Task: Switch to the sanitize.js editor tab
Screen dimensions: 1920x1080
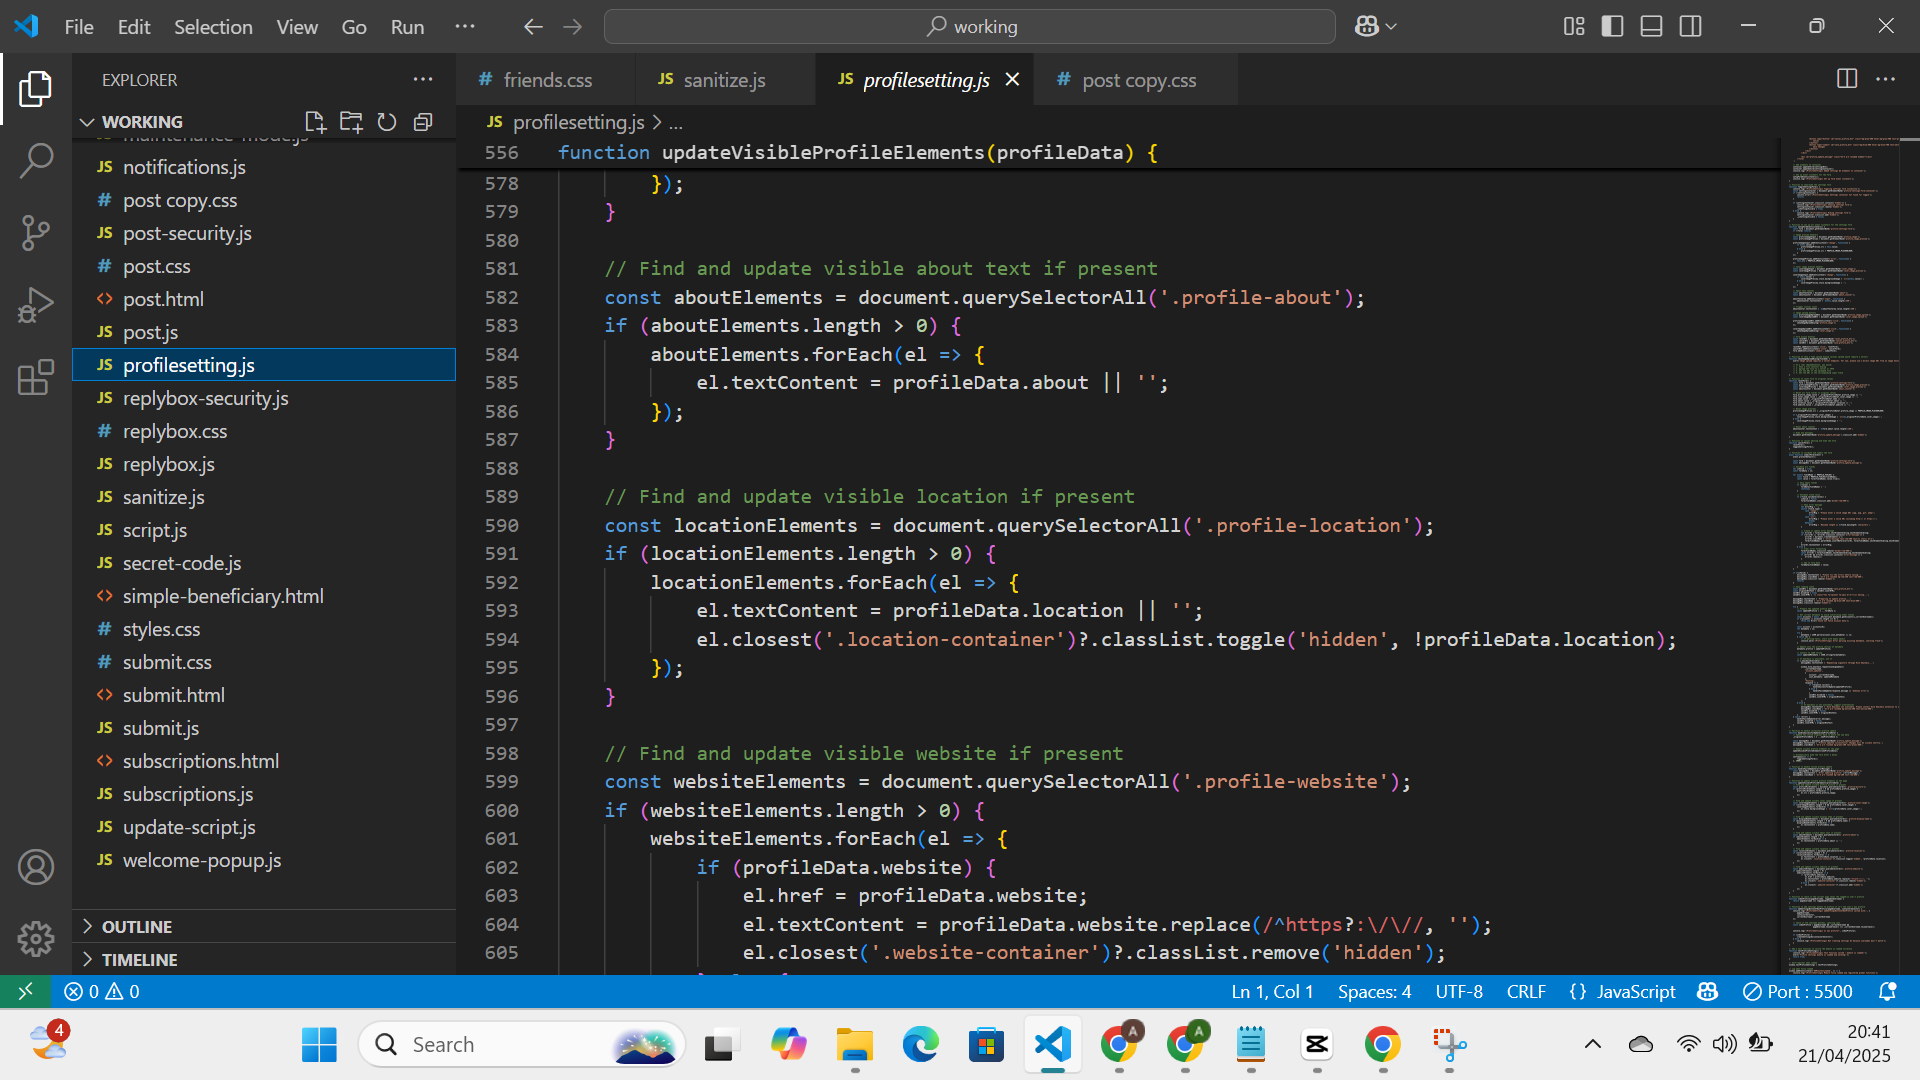Action: click(x=724, y=79)
